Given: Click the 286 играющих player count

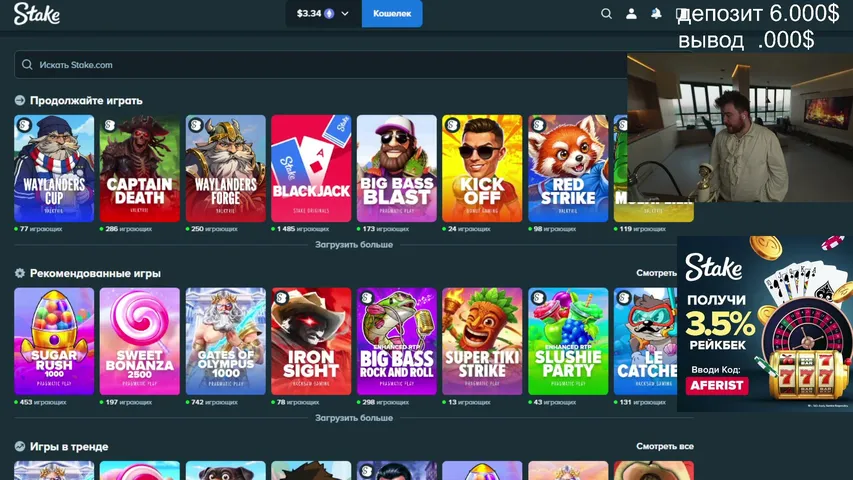Looking at the screenshot, I should click(x=128, y=229).
